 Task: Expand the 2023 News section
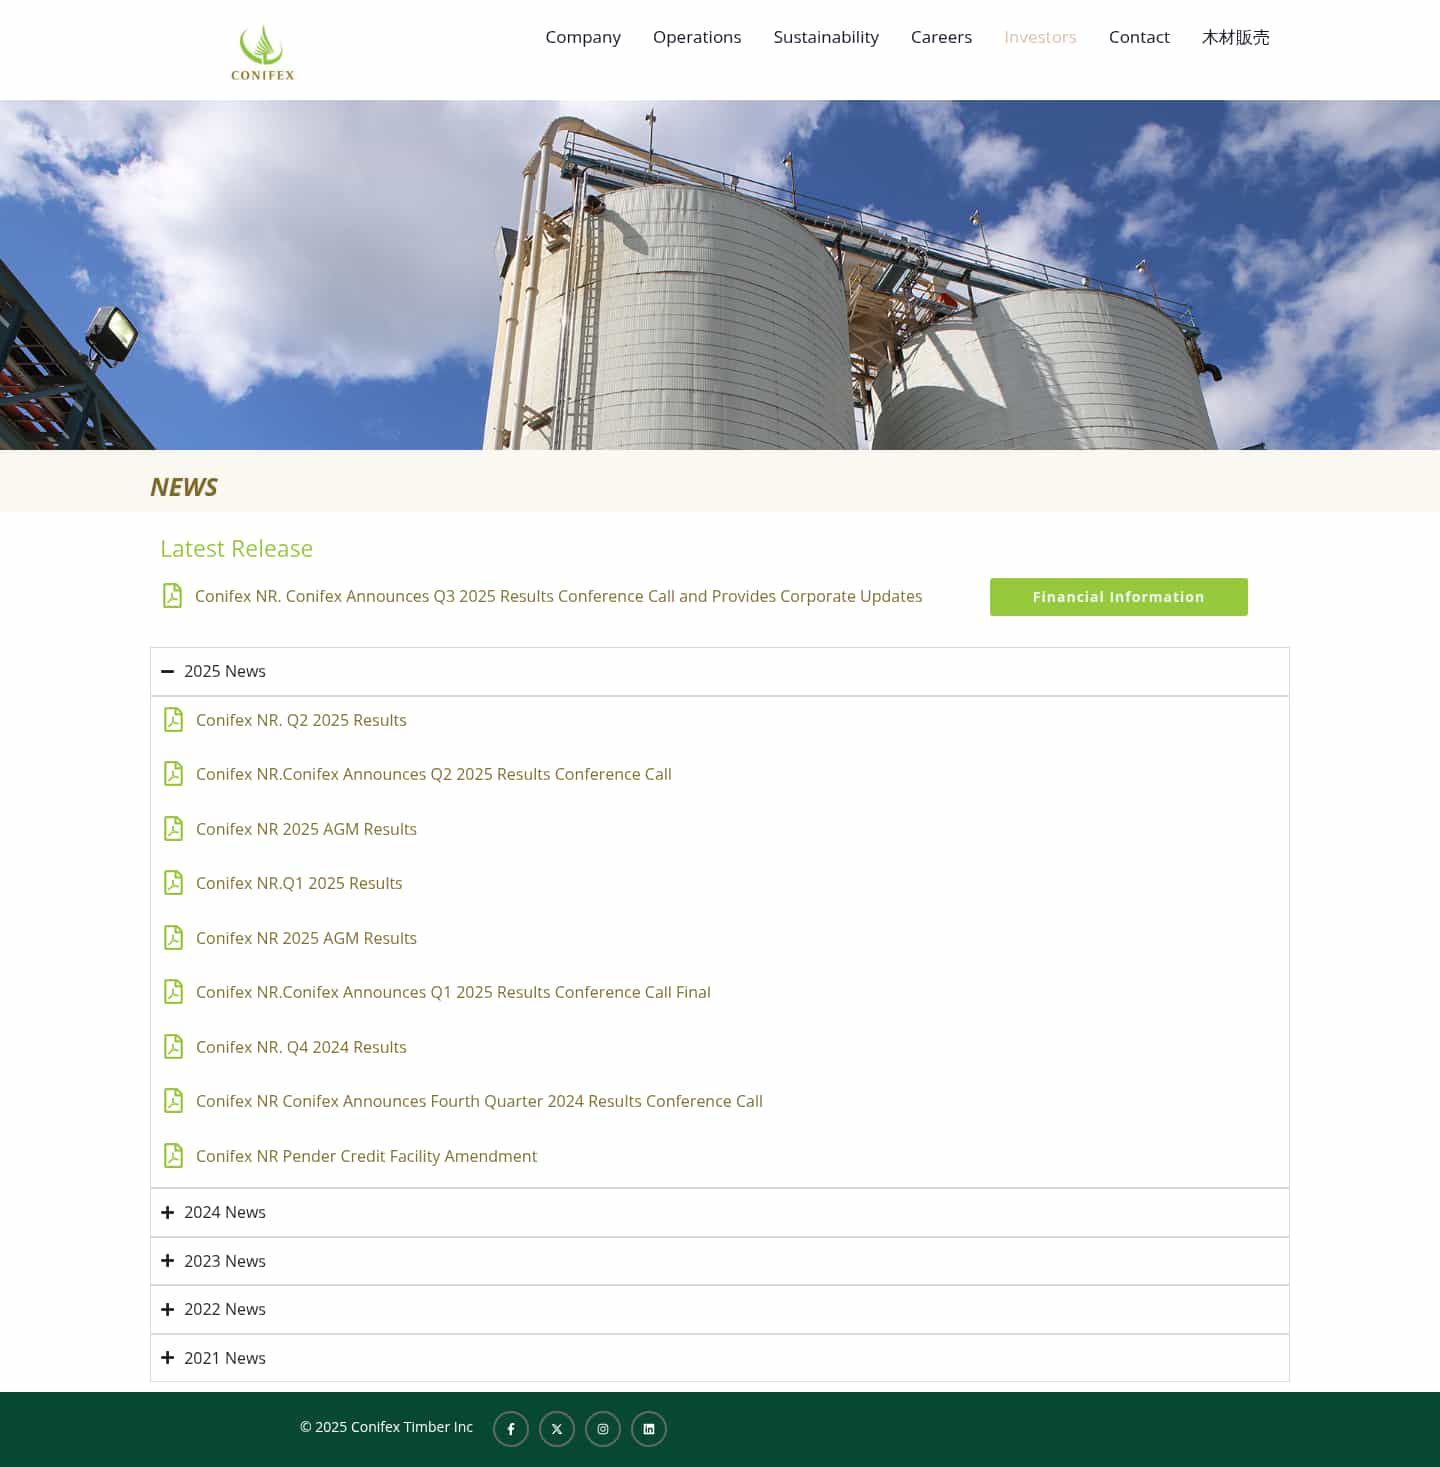click(719, 1261)
